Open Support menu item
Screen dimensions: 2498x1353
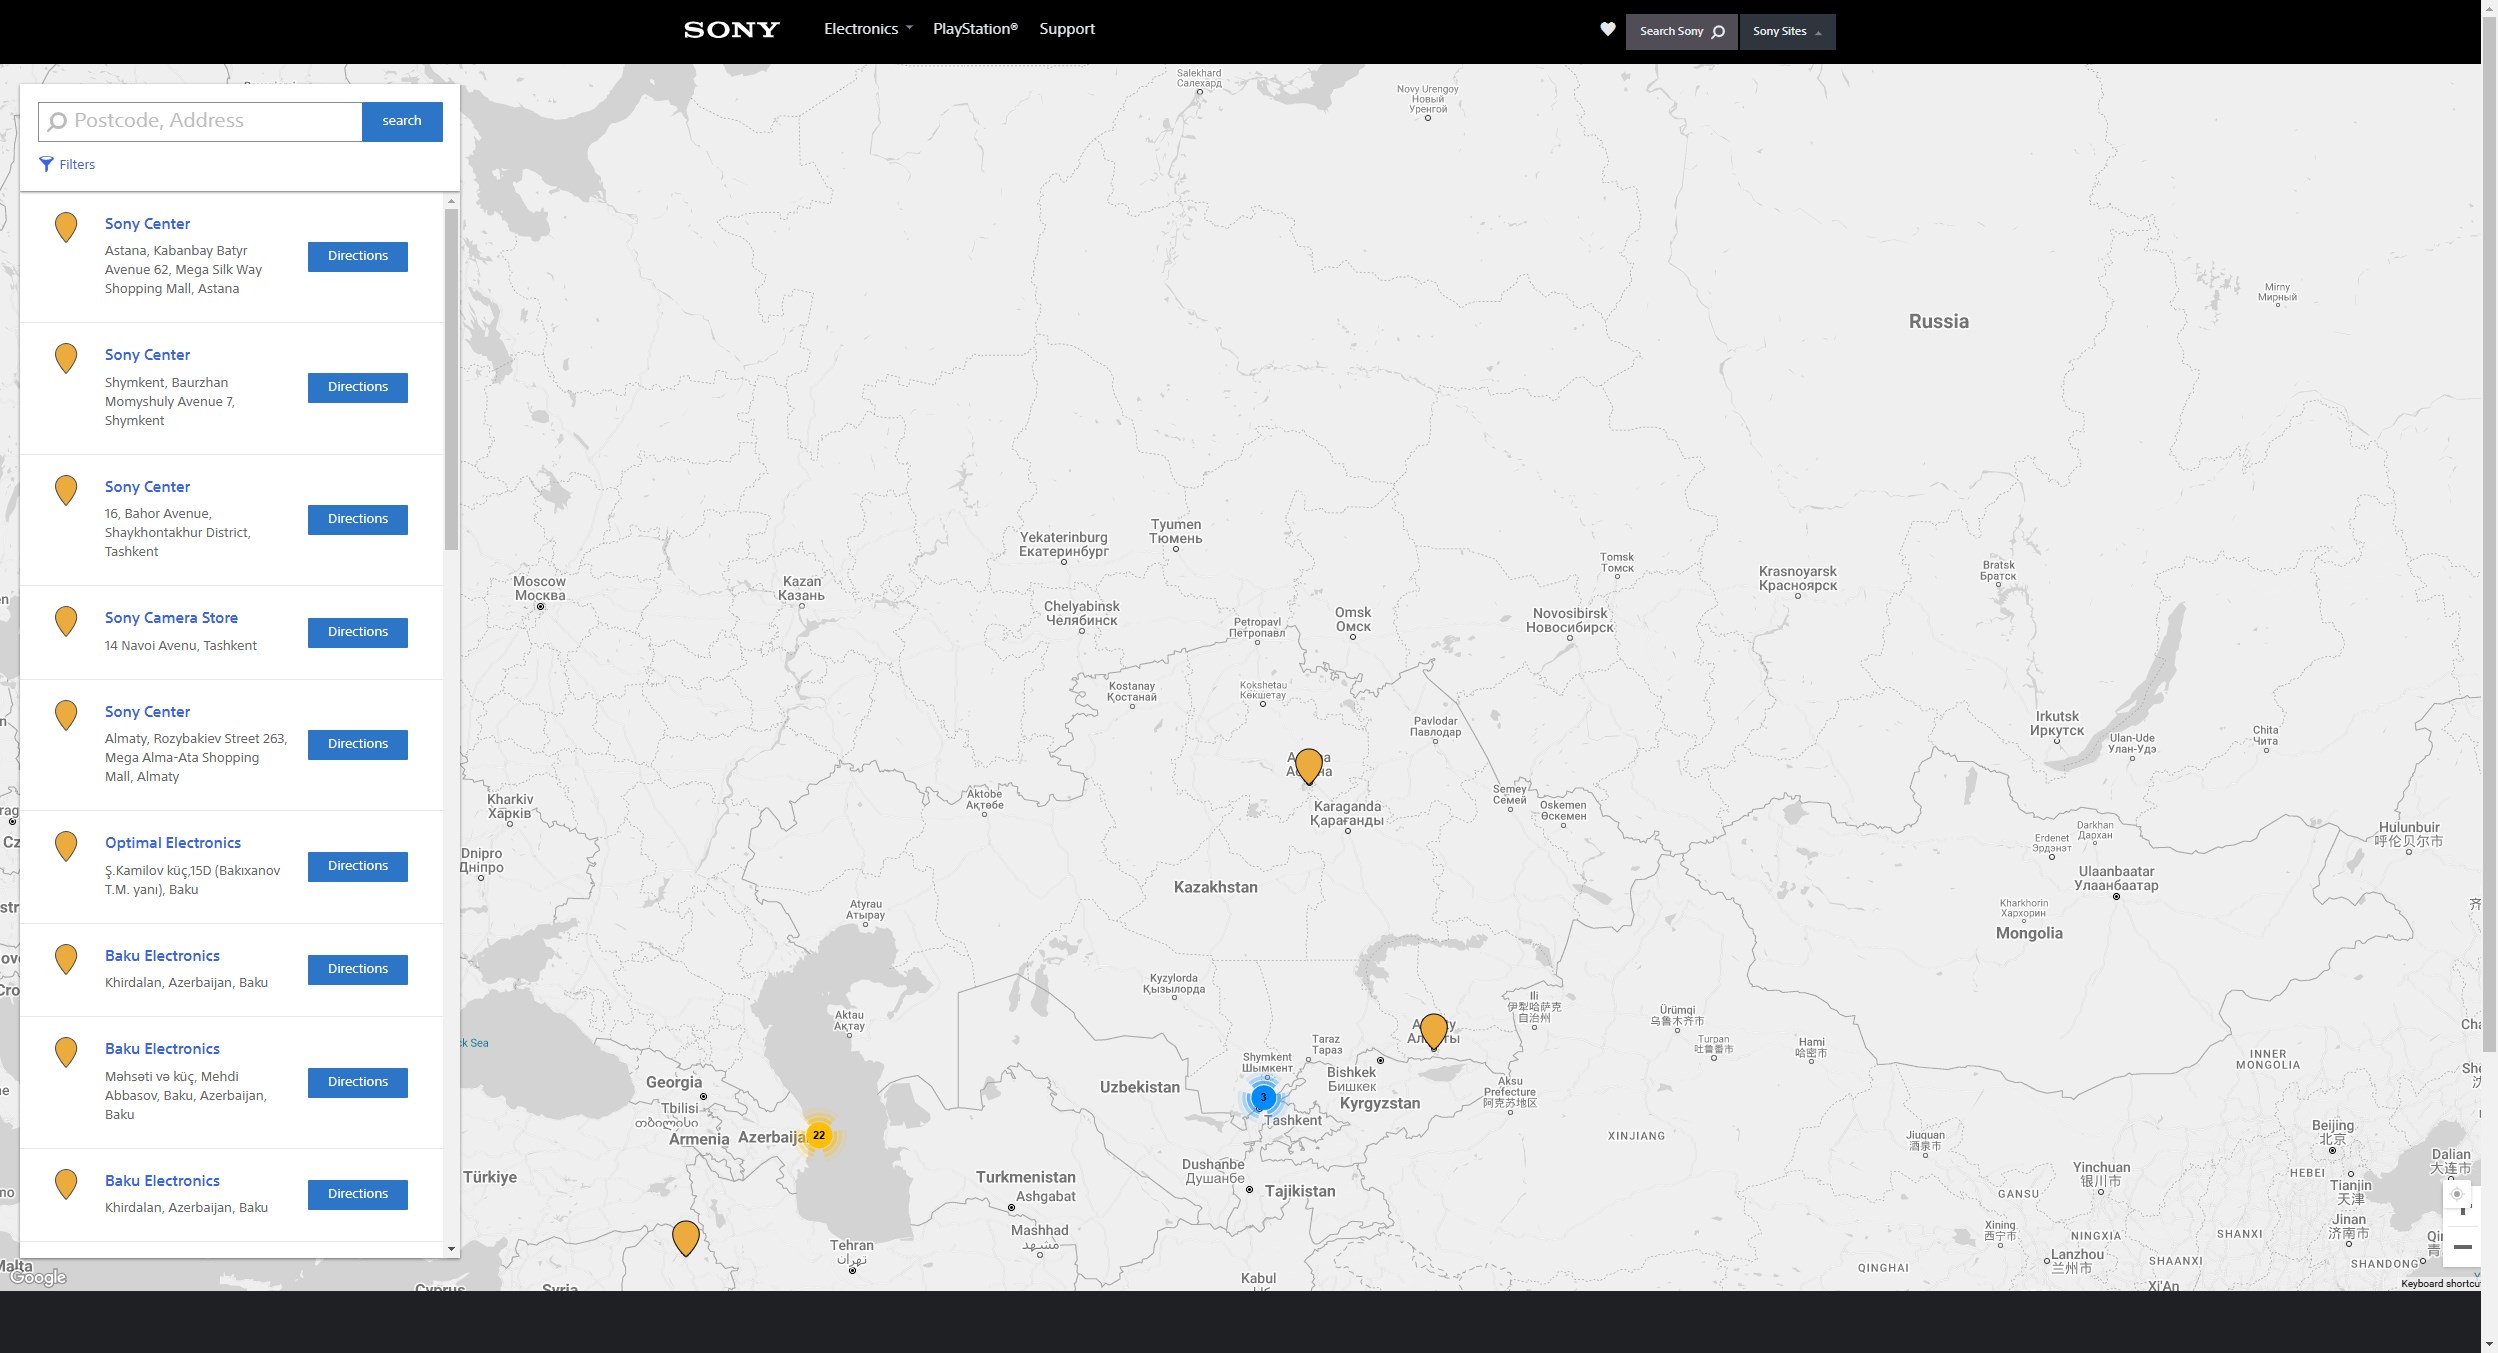pyautogui.click(x=1066, y=29)
